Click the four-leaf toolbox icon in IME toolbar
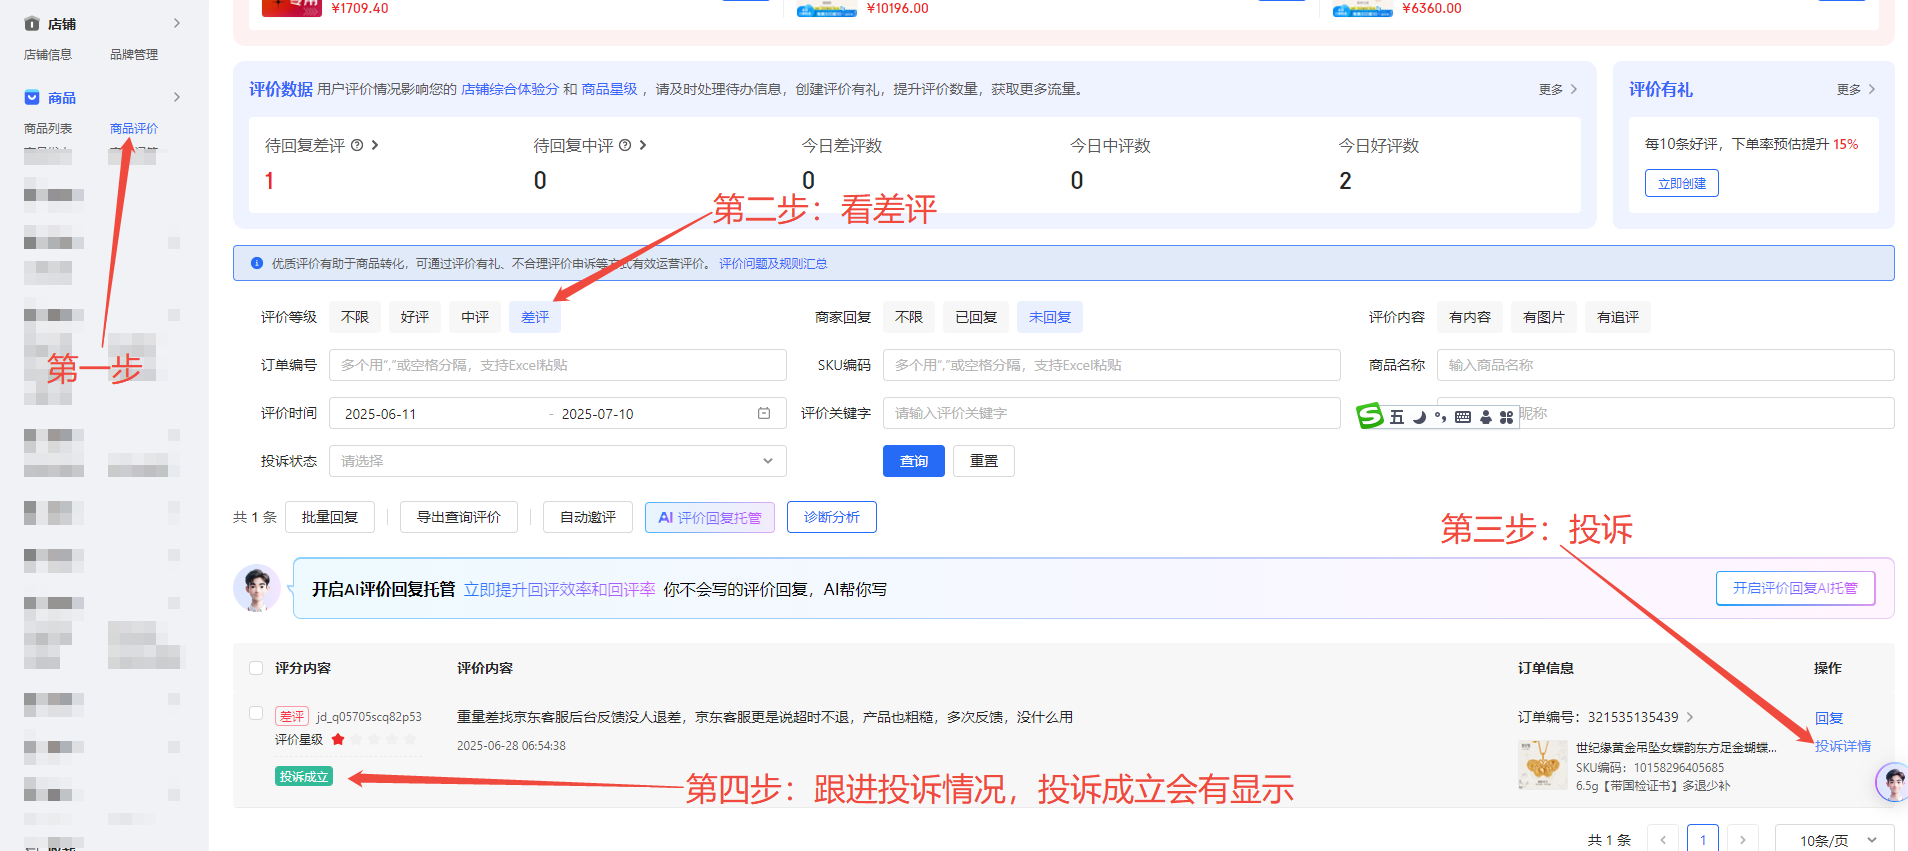The height and width of the screenshot is (851, 1908). [x=1506, y=417]
